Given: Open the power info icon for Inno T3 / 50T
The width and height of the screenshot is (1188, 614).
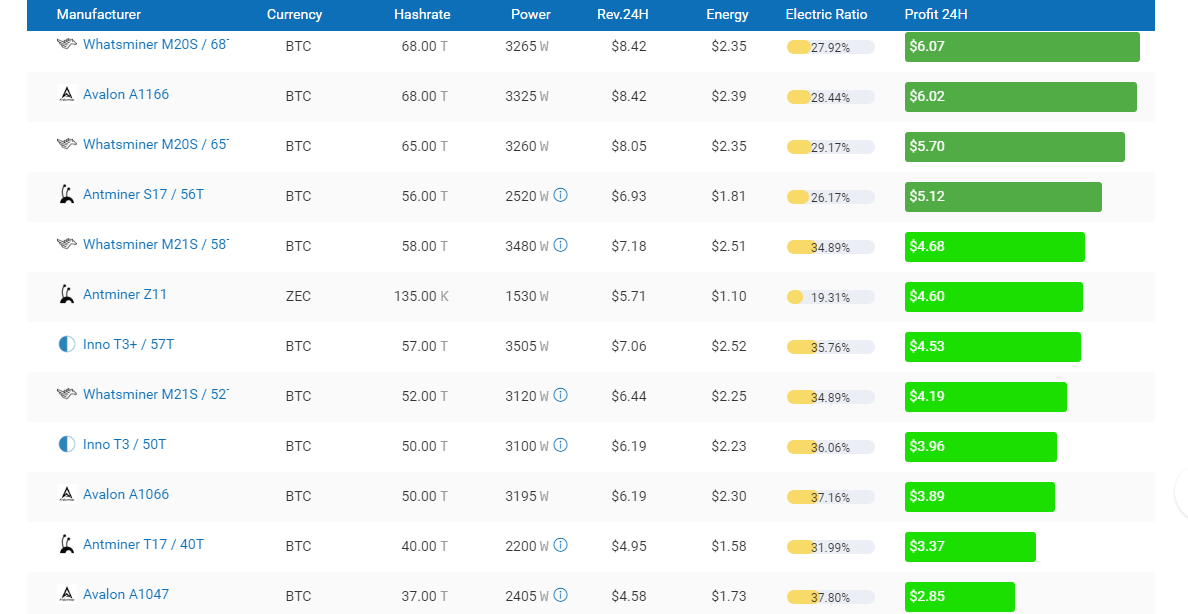Looking at the screenshot, I should pyautogui.click(x=561, y=445).
